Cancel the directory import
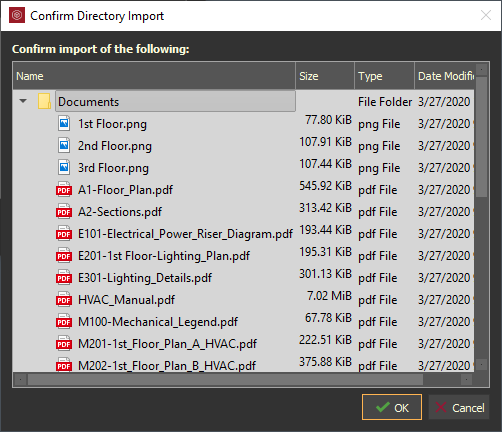502x432 pixels. [459, 407]
